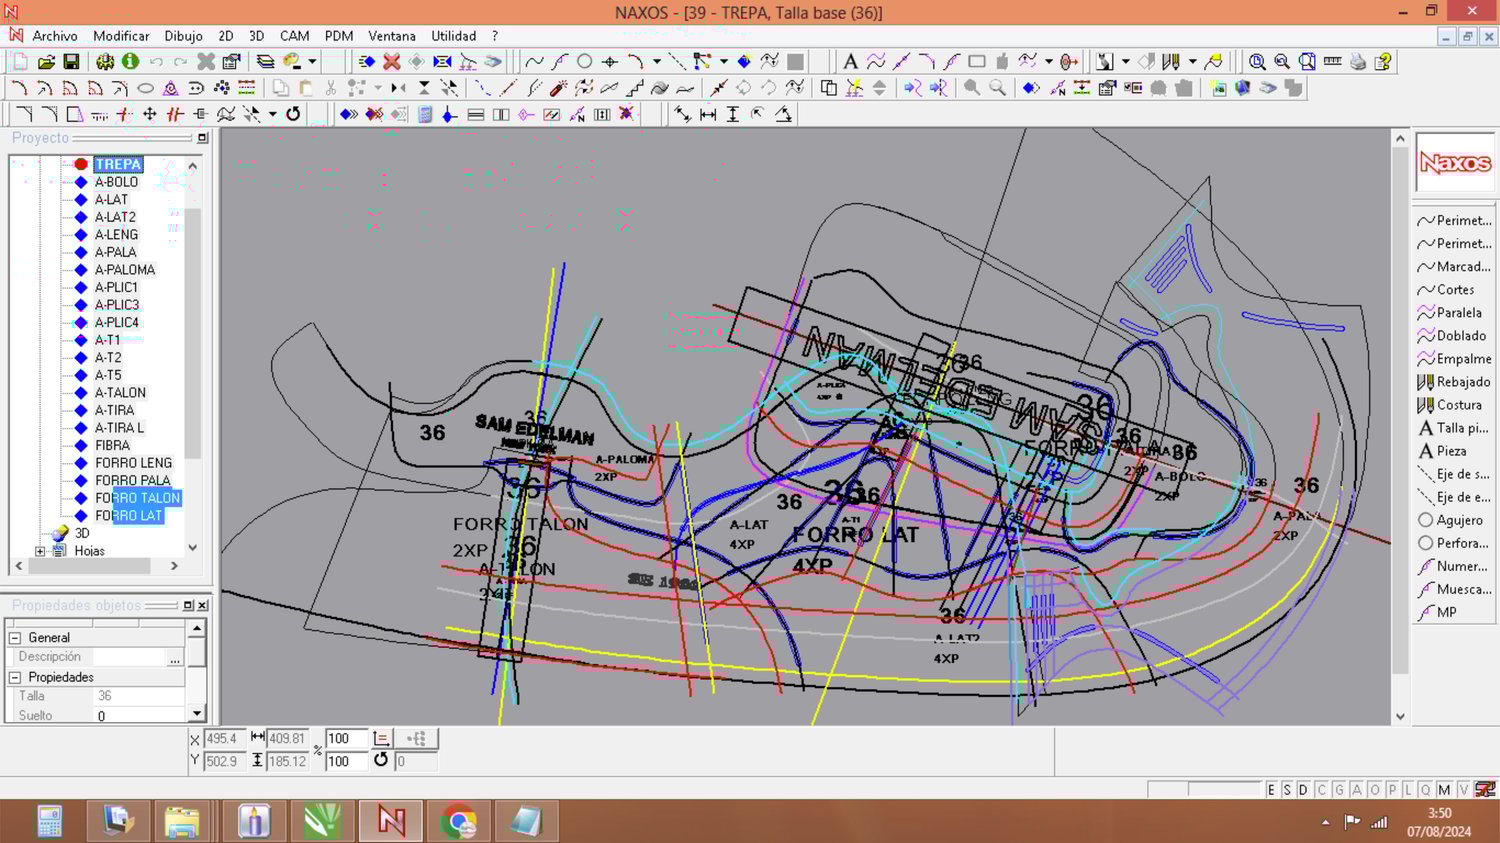The image size is (1500, 843).
Task: Open the Utilidad menu
Action: click(x=454, y=36)
